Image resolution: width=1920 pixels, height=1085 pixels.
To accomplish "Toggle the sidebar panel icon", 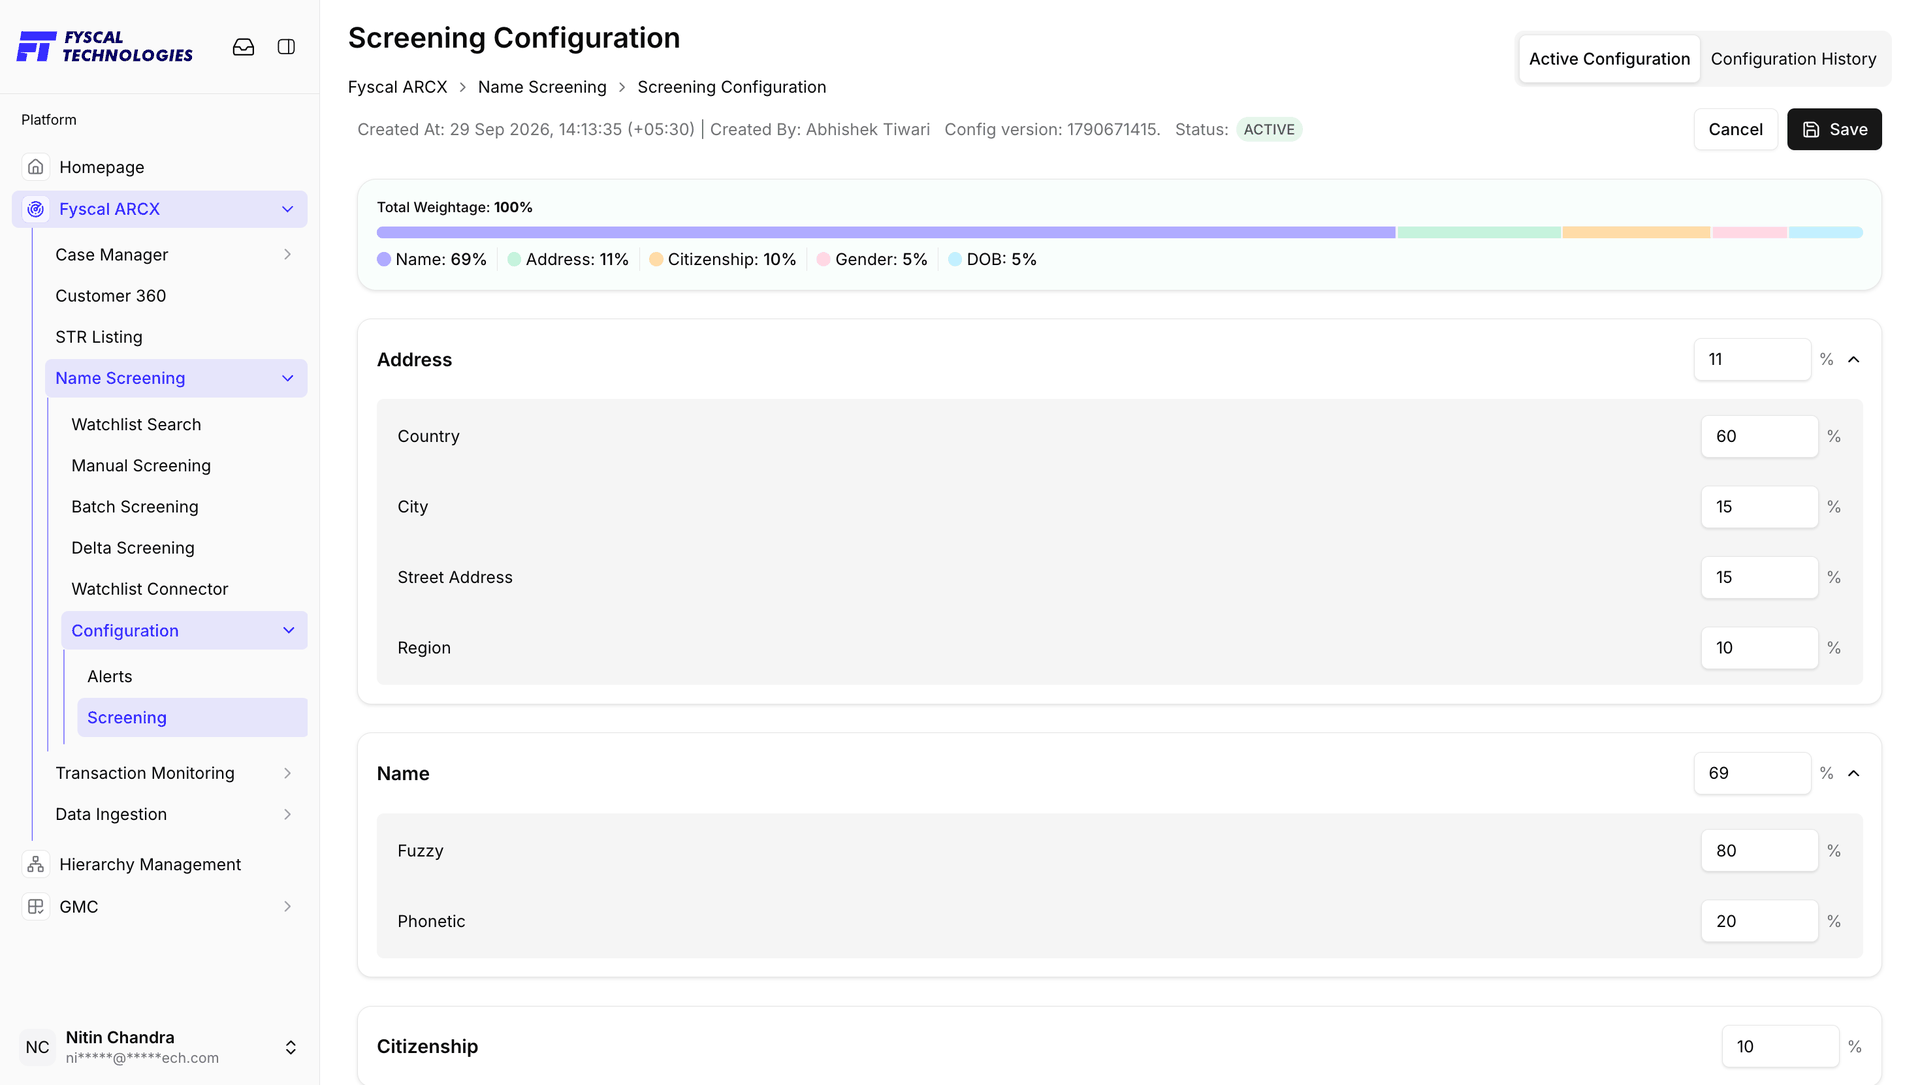I will click(x=286, y=47).
